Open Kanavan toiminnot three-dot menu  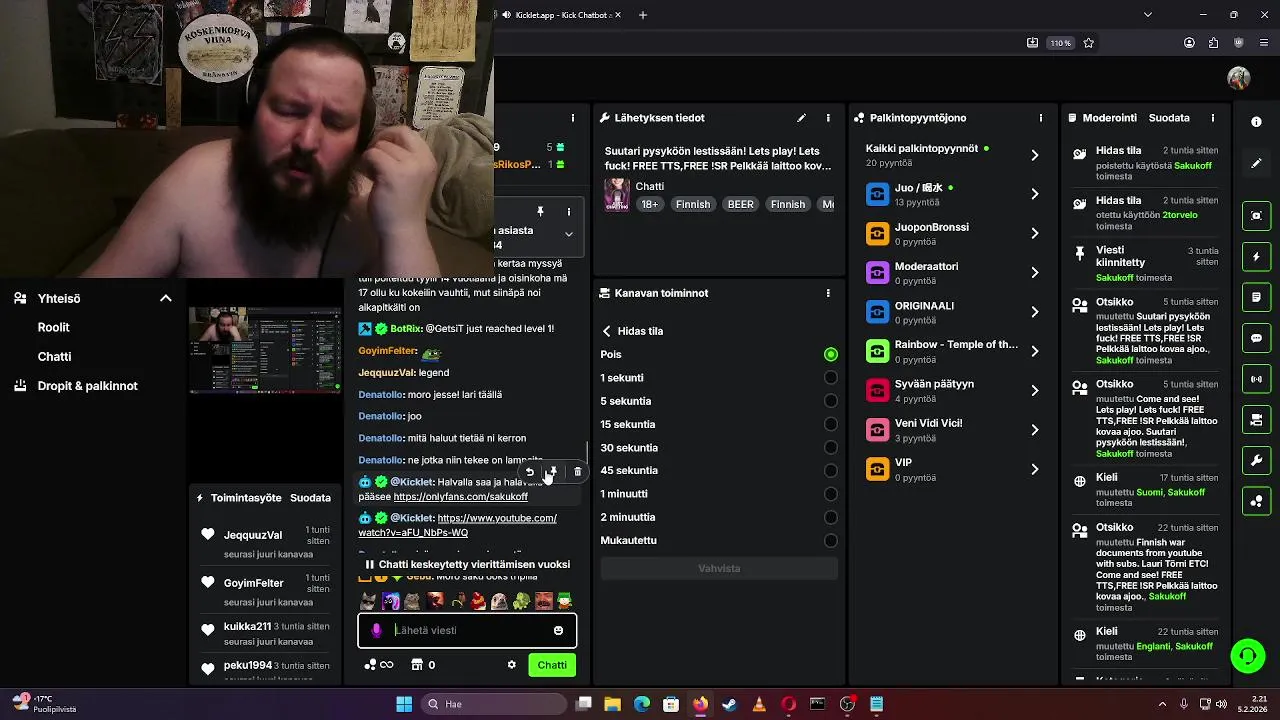828,293
